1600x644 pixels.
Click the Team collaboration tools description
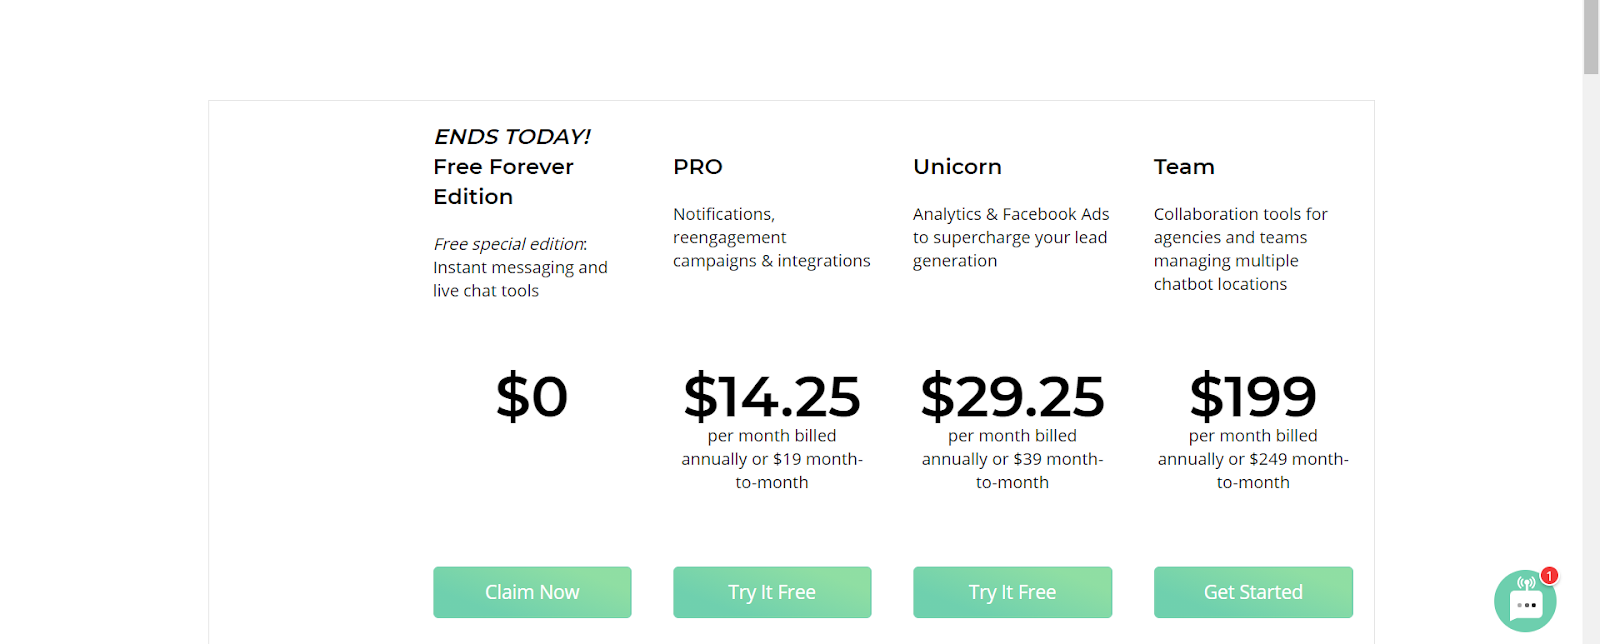click(1240, 249)
